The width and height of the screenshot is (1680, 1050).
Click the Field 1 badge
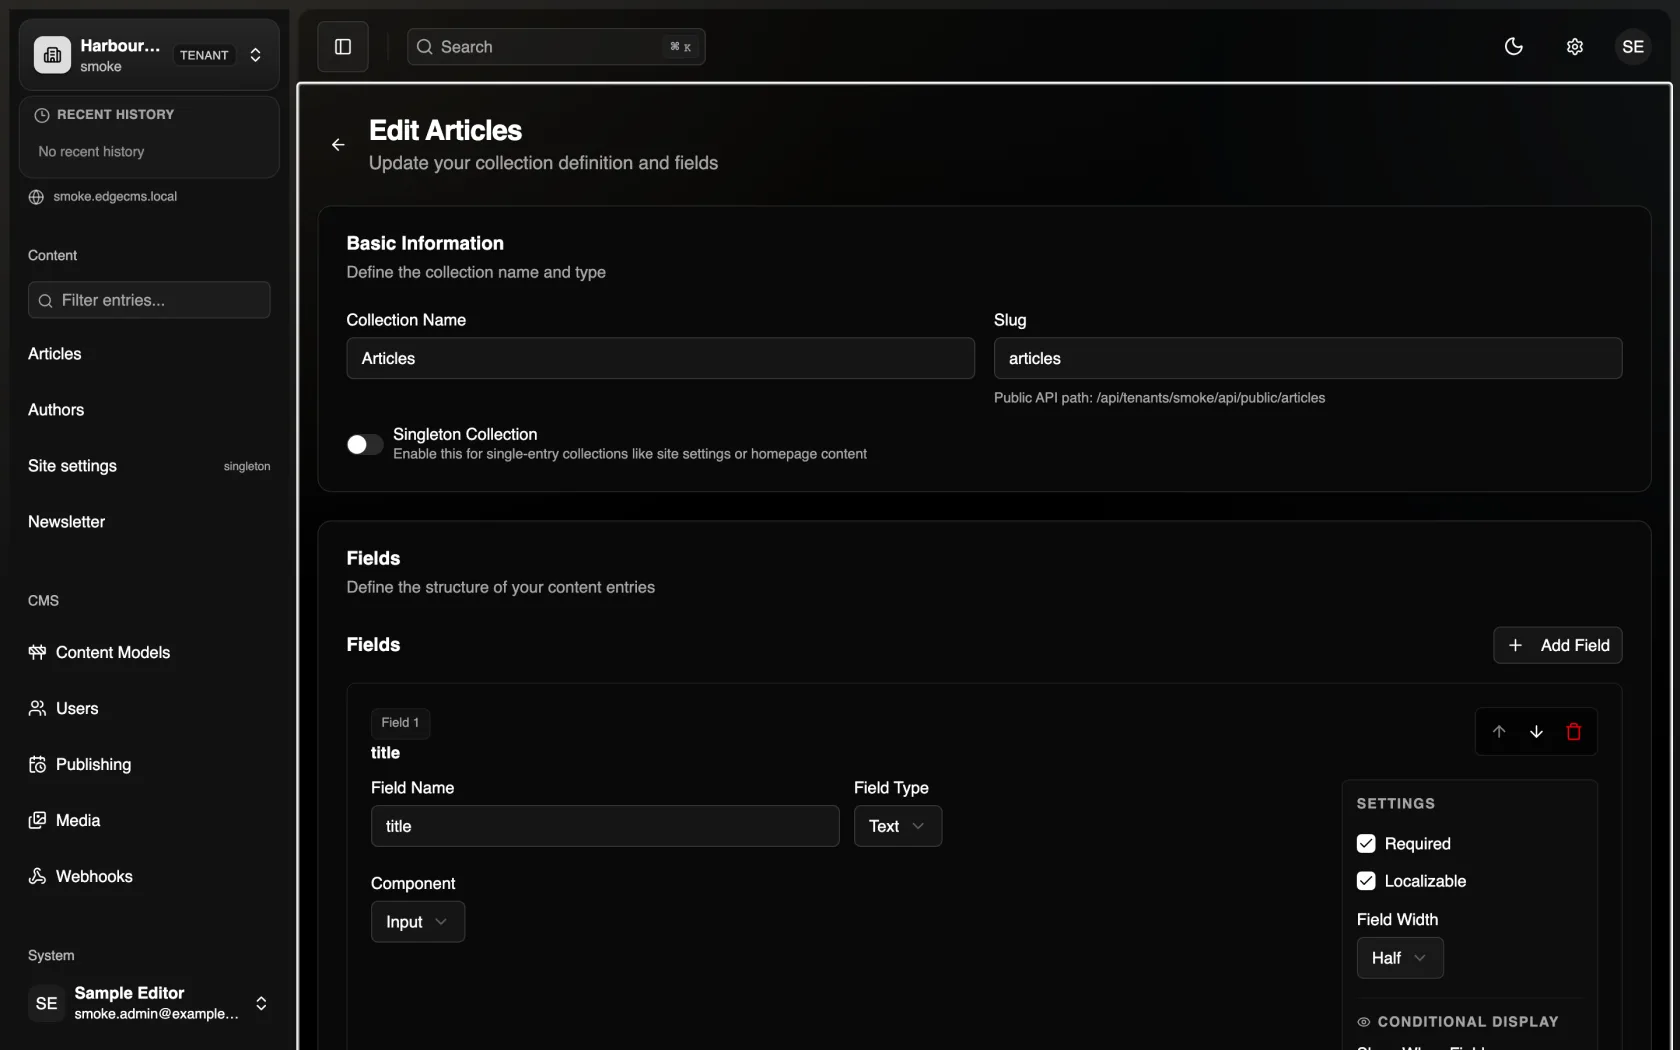tap(400, 723)
